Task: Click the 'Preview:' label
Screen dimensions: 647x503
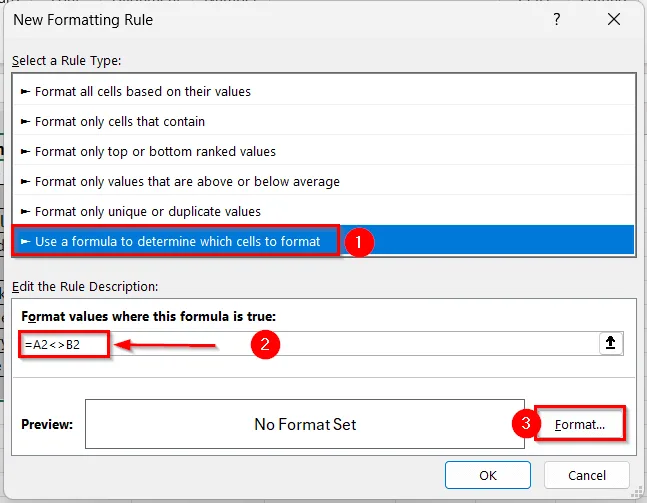Action: [47, 424]
